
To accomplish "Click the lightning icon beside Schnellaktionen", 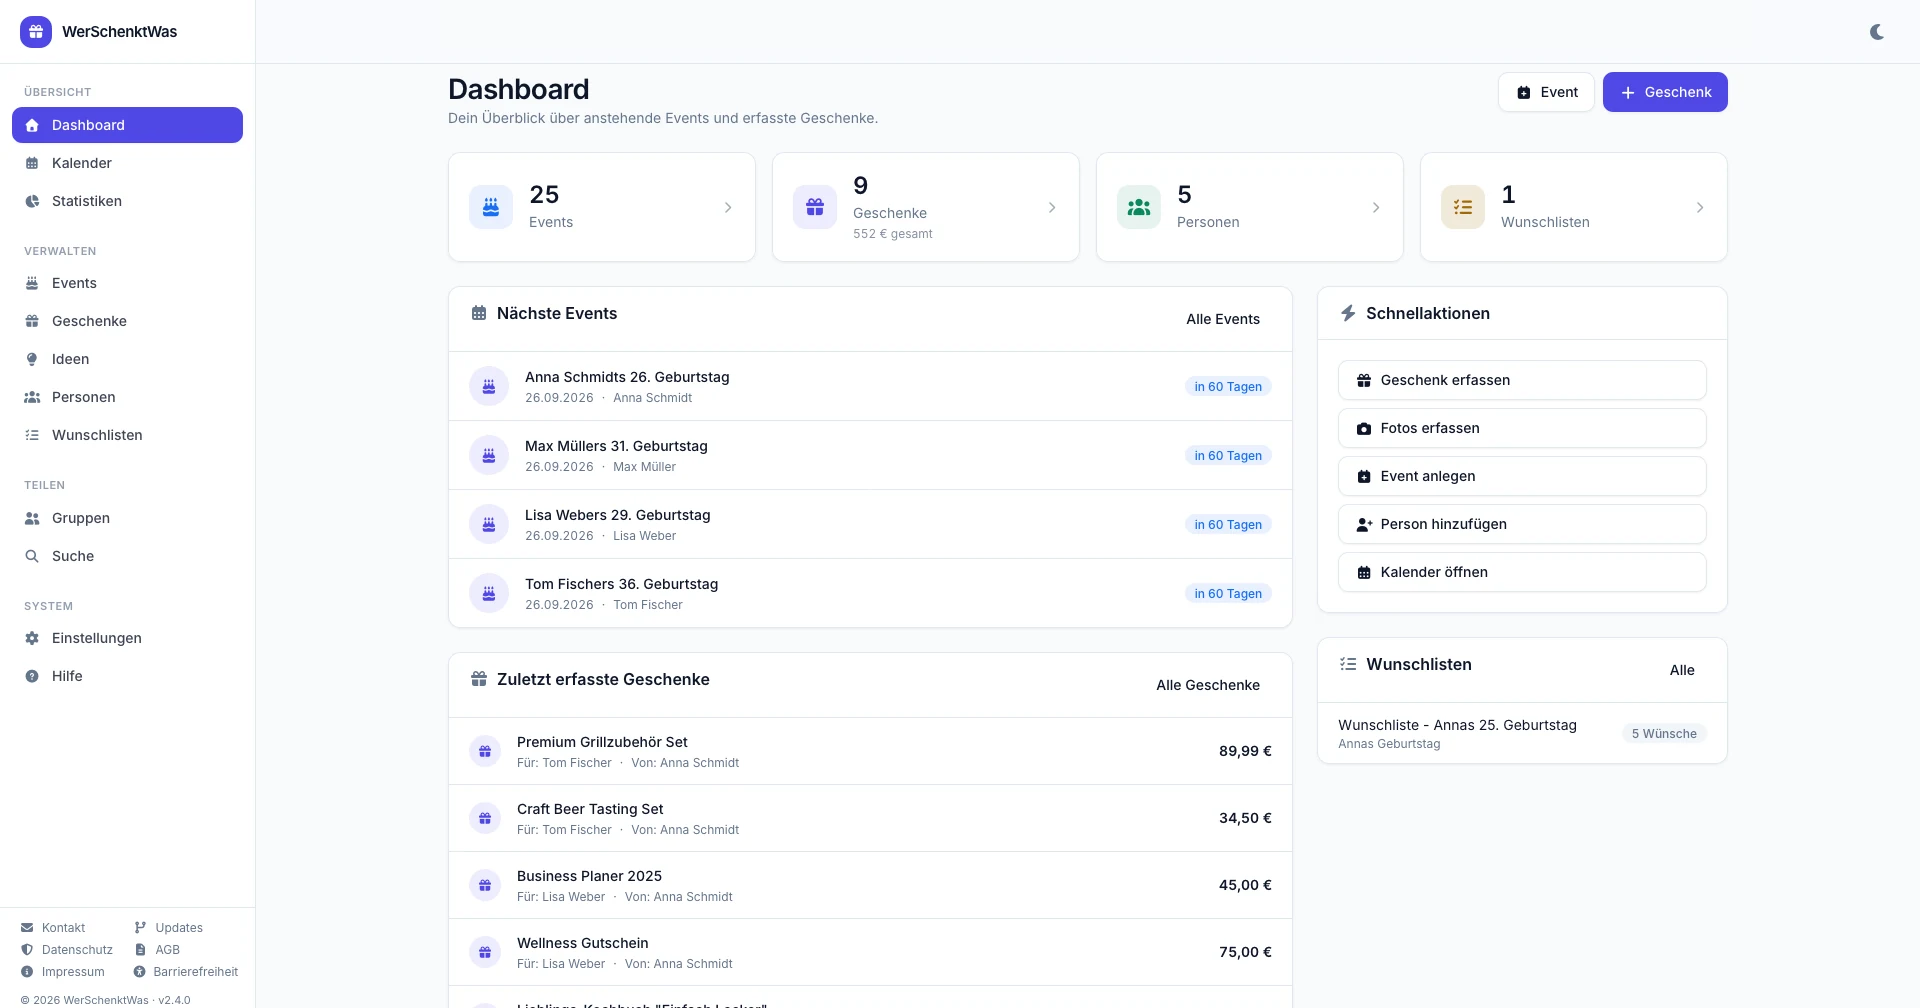I will pos(1348,313).
